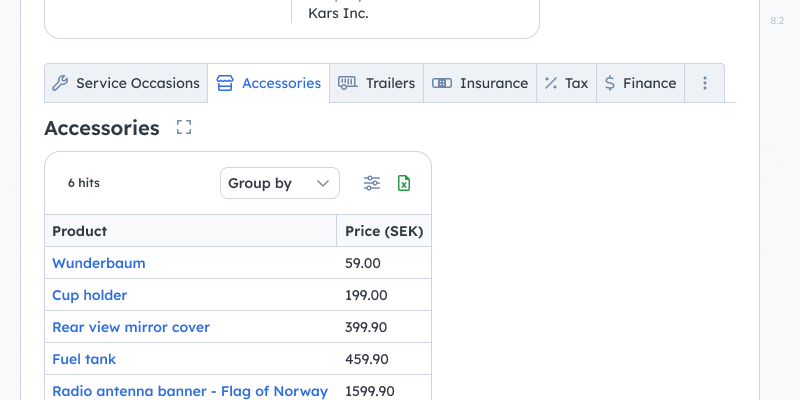Export accessories table to Excel
This screenshot has width=800, height=400.
tap(404, 183)
